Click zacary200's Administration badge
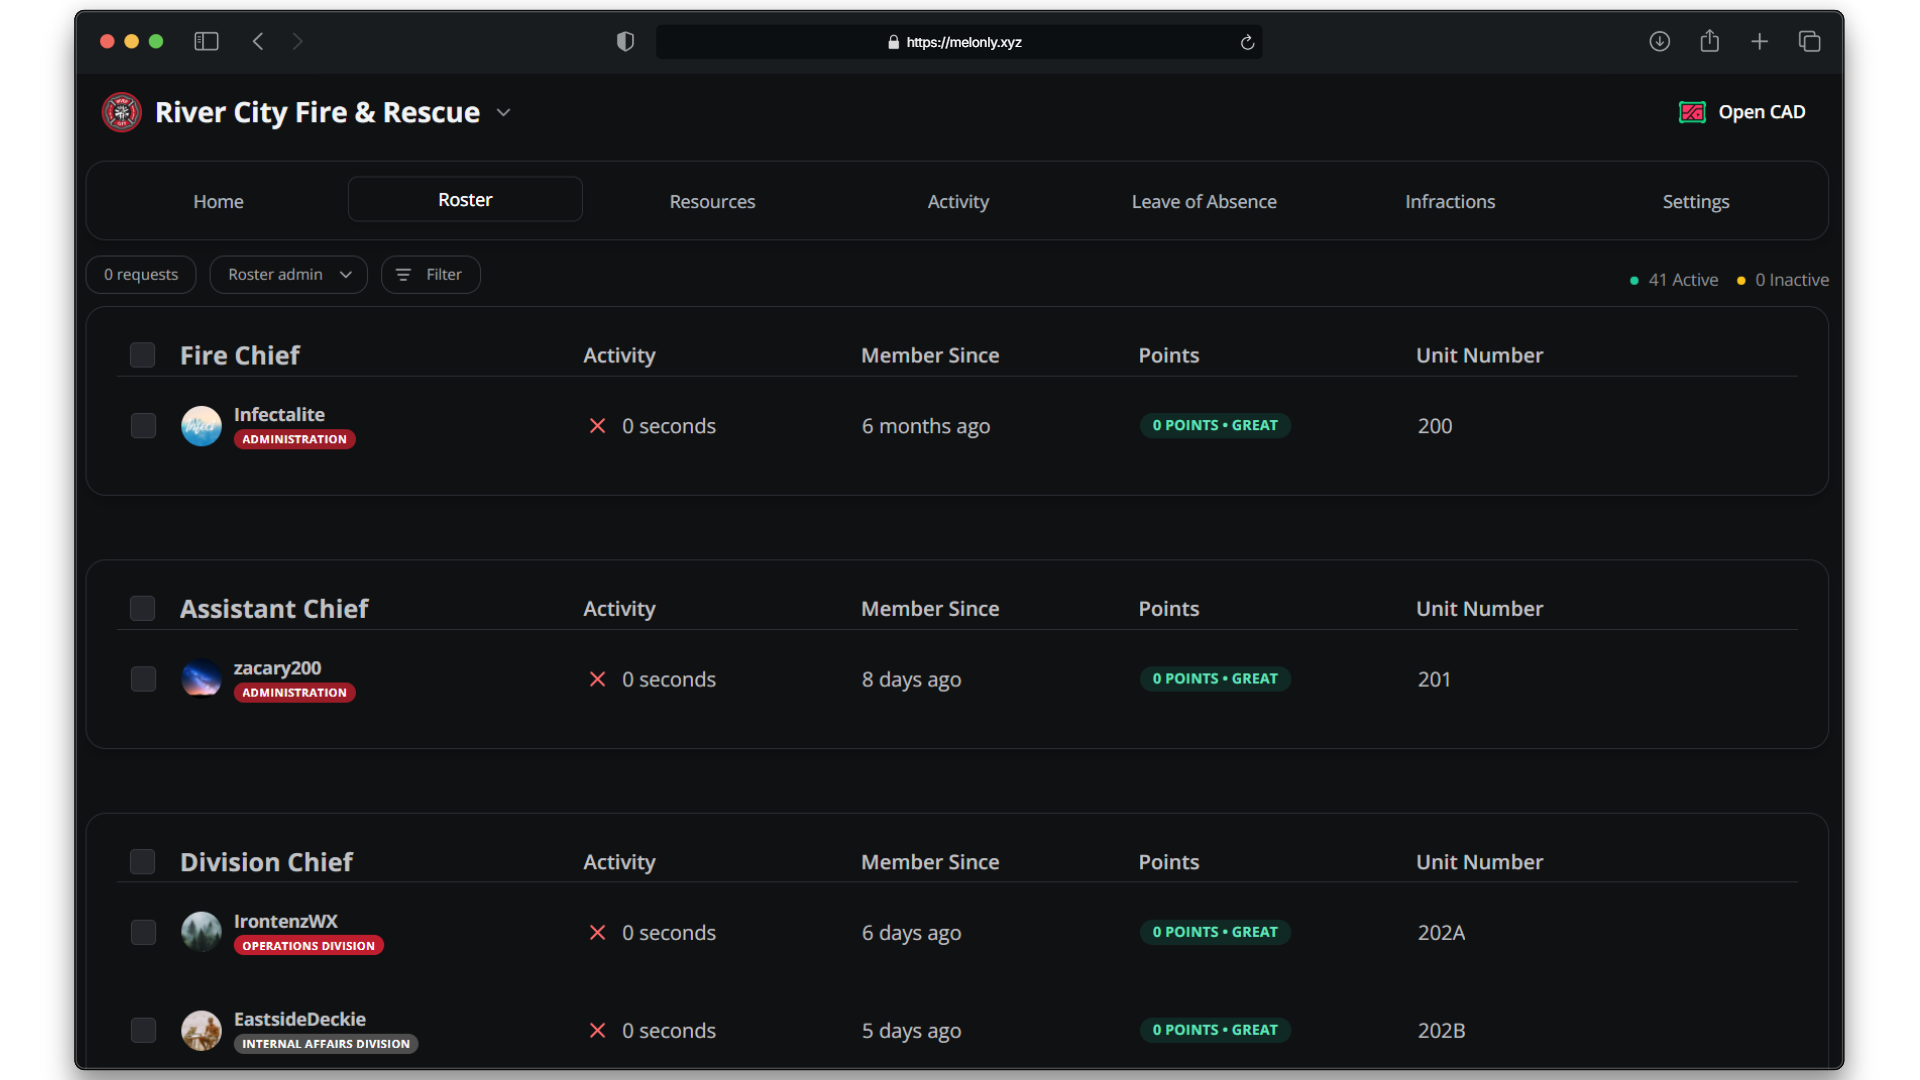Viewport: 1920px width, 1080px height. (x=294, y=692)
